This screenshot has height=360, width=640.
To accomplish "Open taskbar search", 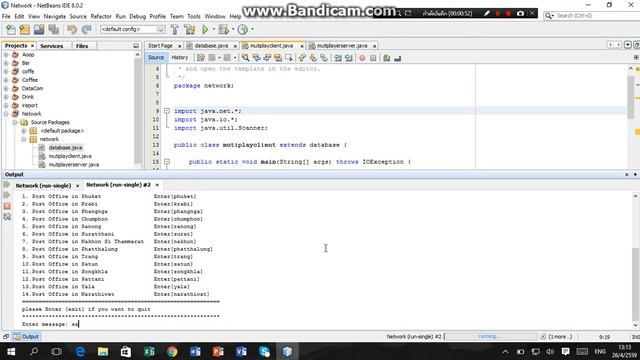I will [34, 351].
